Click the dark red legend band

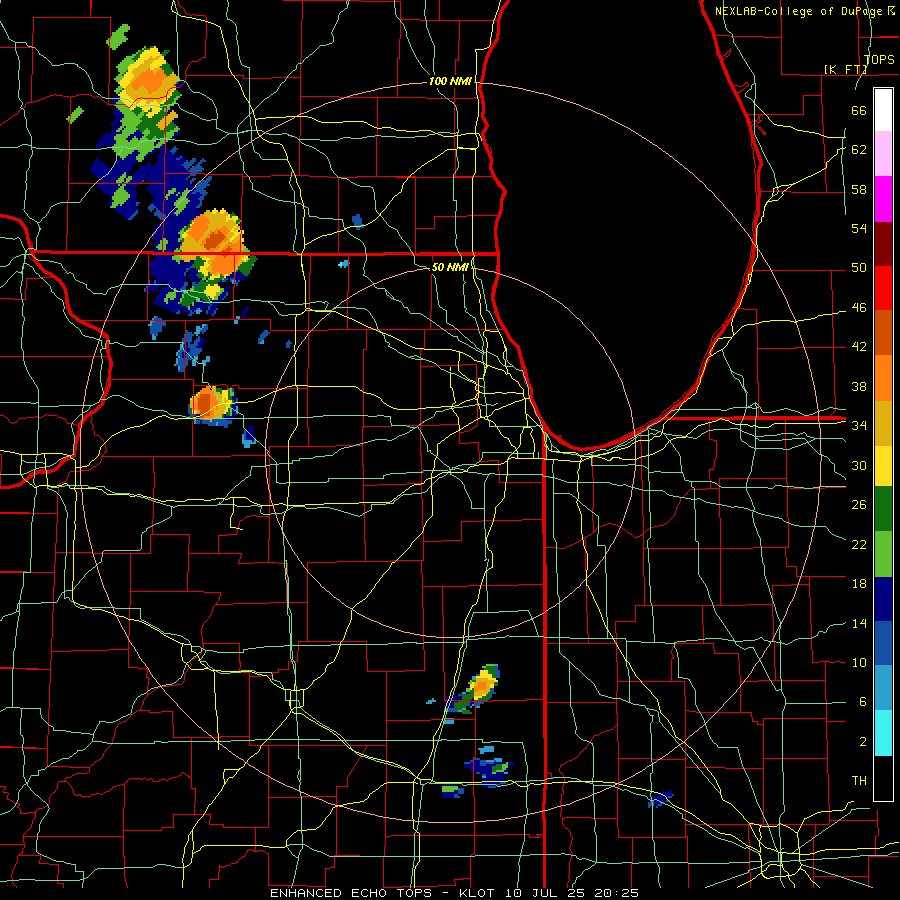click(883, 244)
